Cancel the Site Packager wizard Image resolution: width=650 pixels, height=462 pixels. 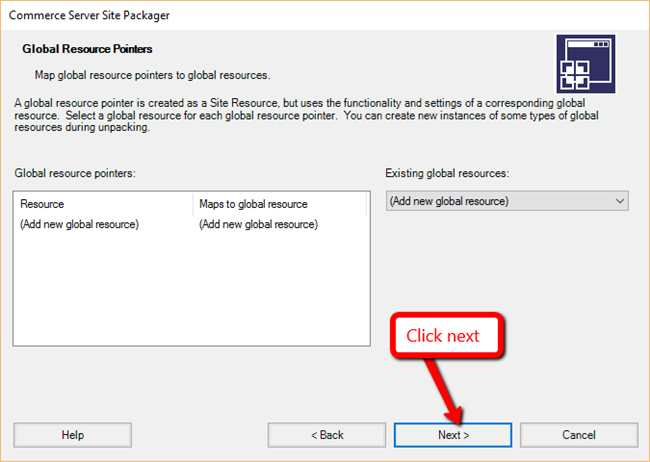pos(579,435)
